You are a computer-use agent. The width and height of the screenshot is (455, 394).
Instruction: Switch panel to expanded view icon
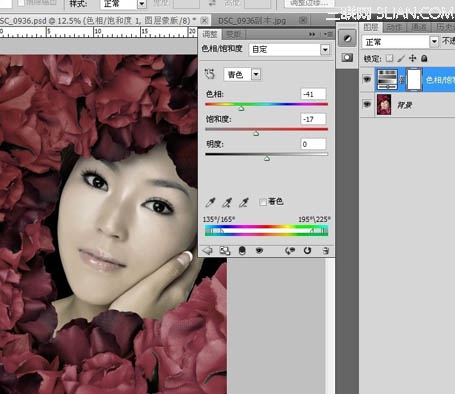(x=225, y=250)
